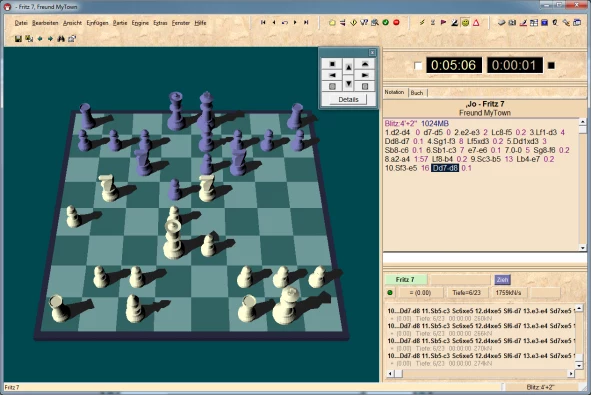Click the binoculars search icon

pyautogui.click(x=61, y=38)
